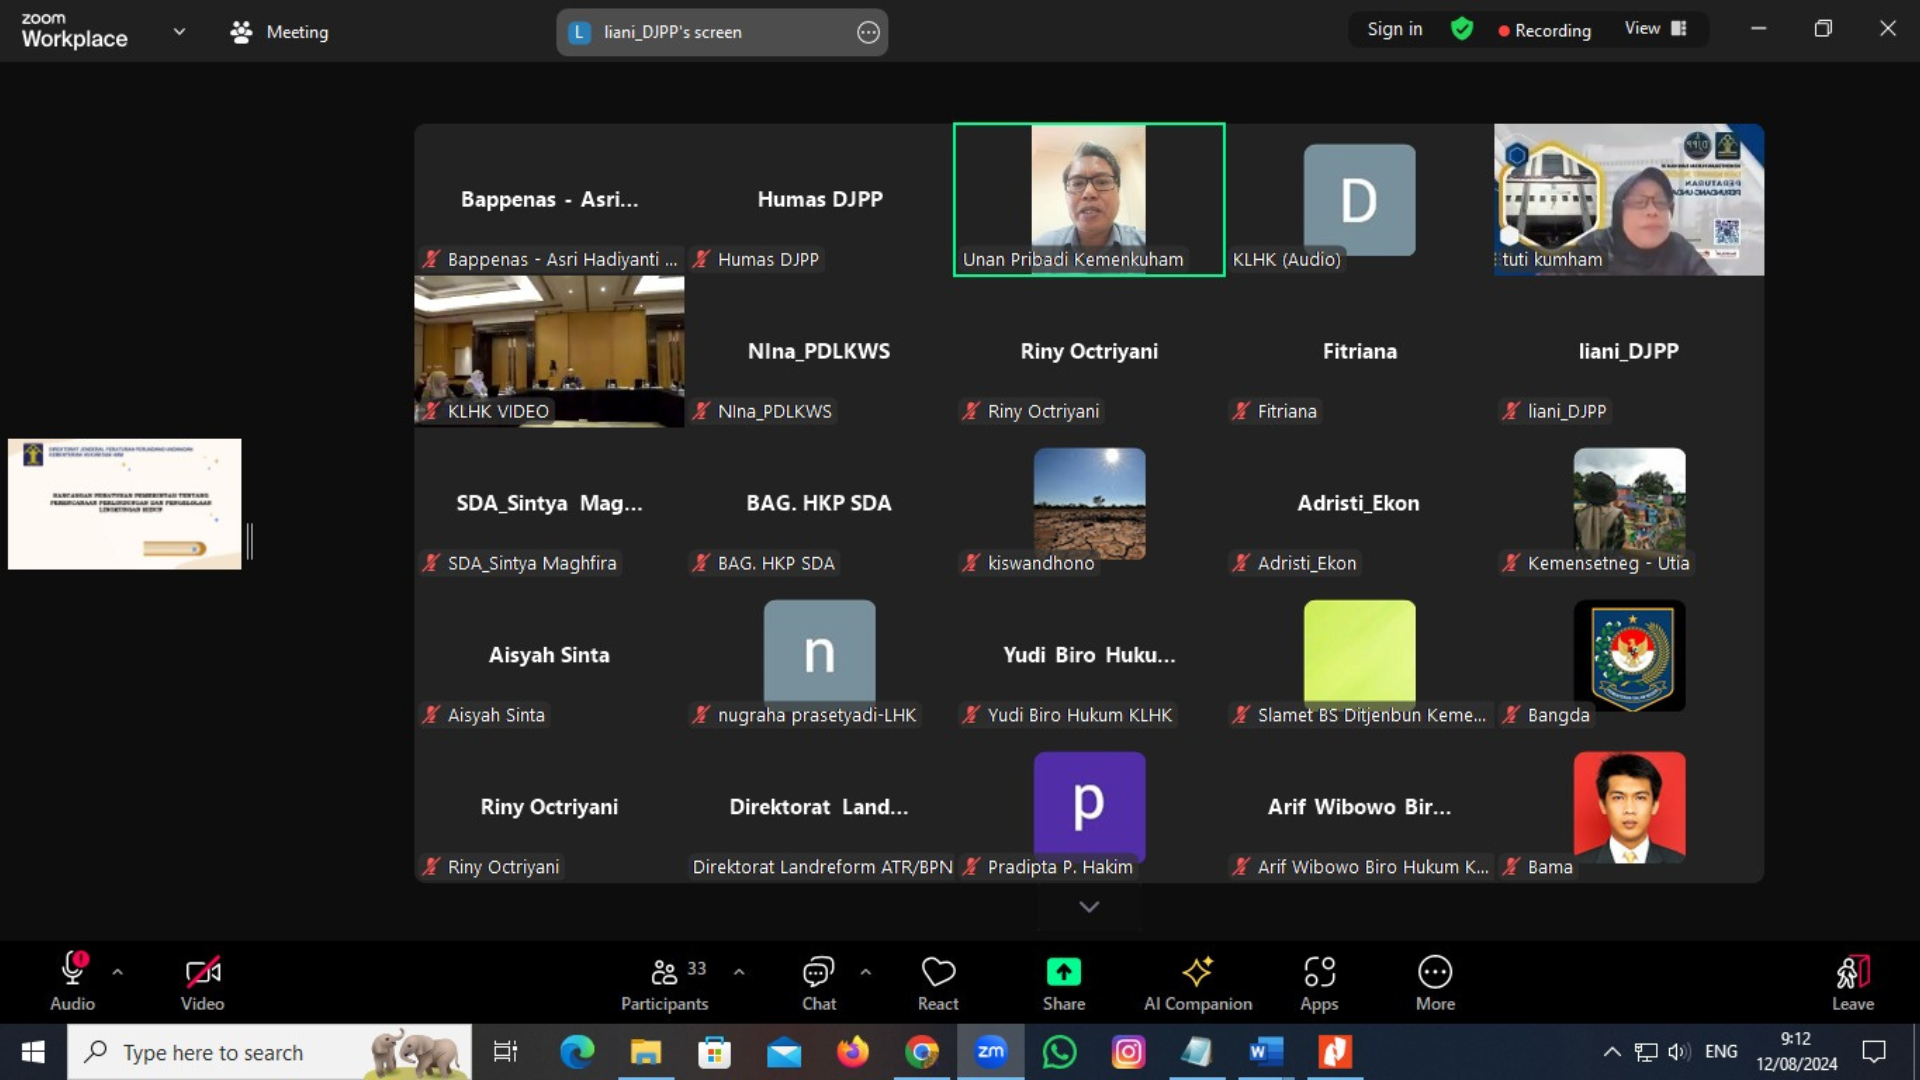Click the green encryption shield icon
This screenshot has width=1920, height=1080.
(1462, 29)
